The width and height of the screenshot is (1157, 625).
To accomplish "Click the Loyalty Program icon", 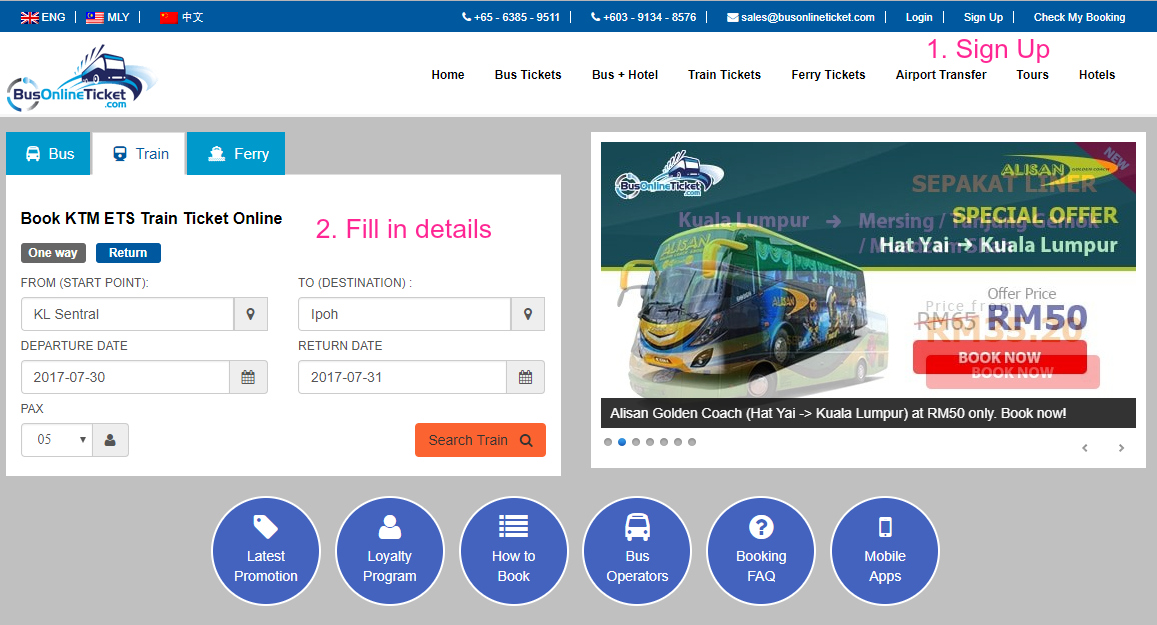I will click(x=390, y=550).
